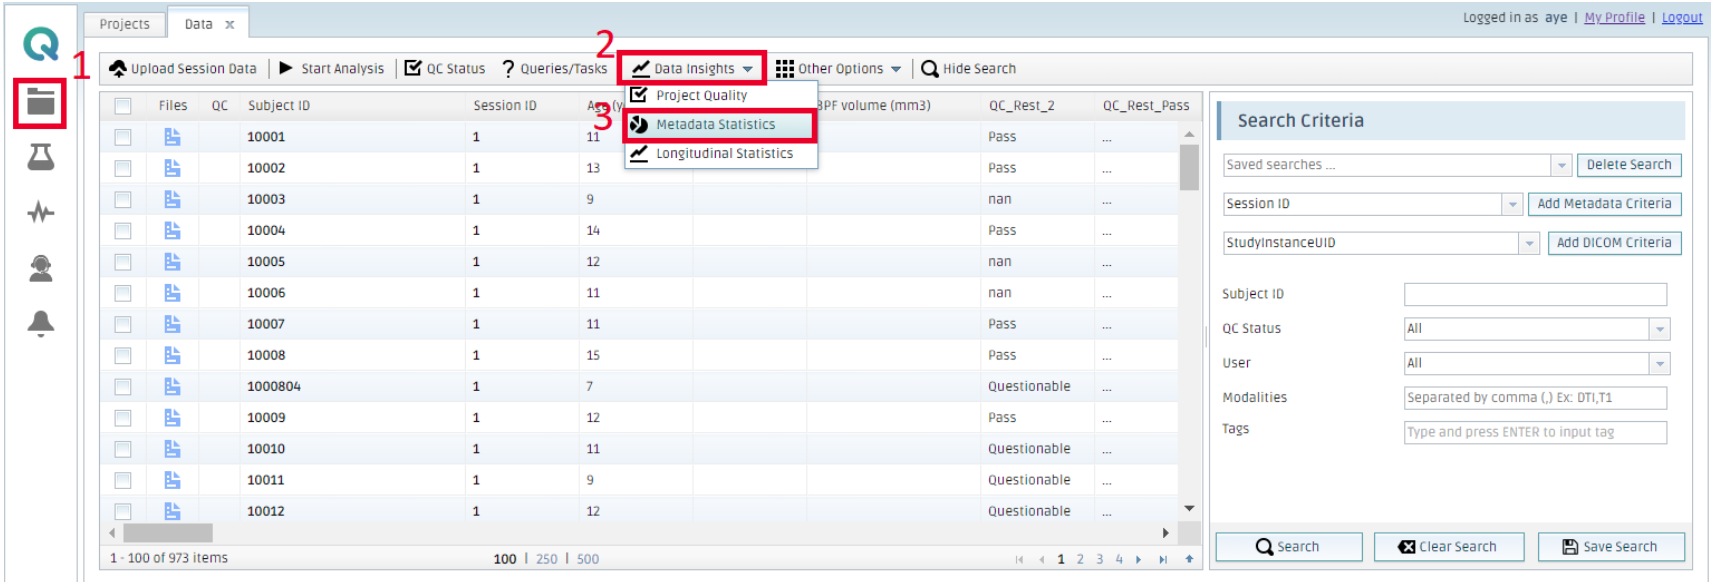Open the pulse waveform icon in sidebar

(40, 212)
